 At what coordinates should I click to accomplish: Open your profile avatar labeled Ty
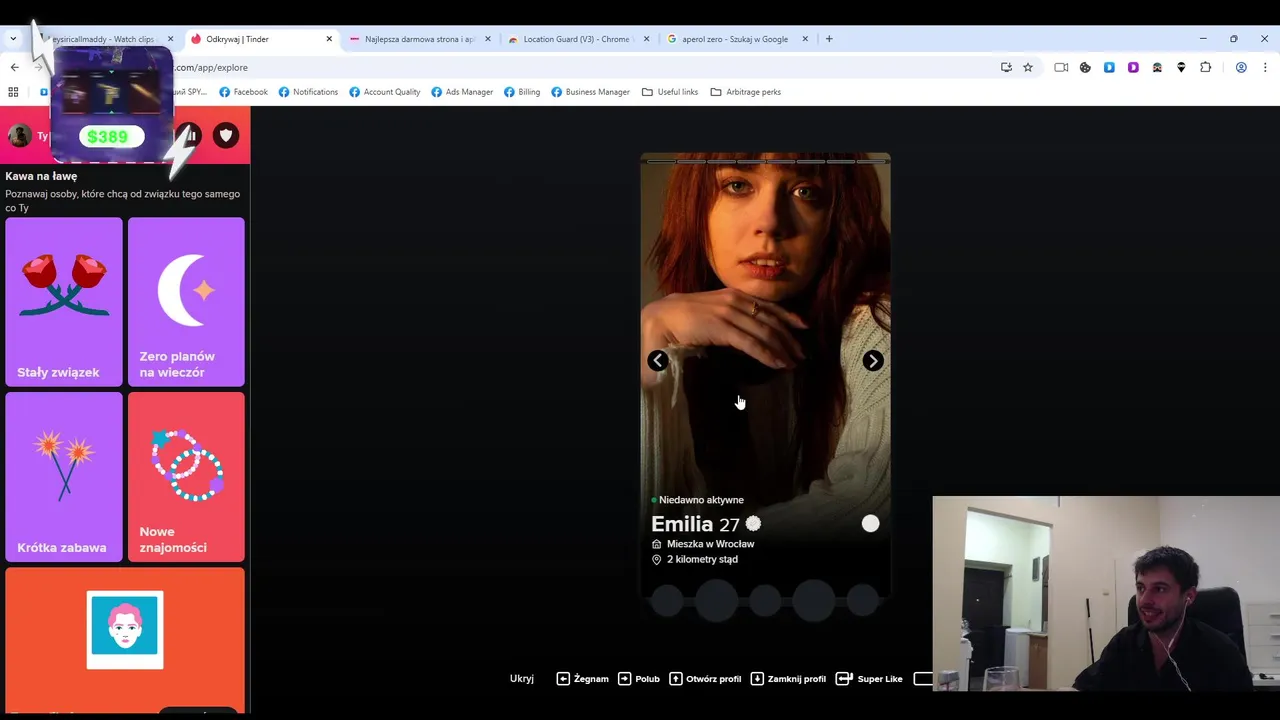[x=19, y=136]
